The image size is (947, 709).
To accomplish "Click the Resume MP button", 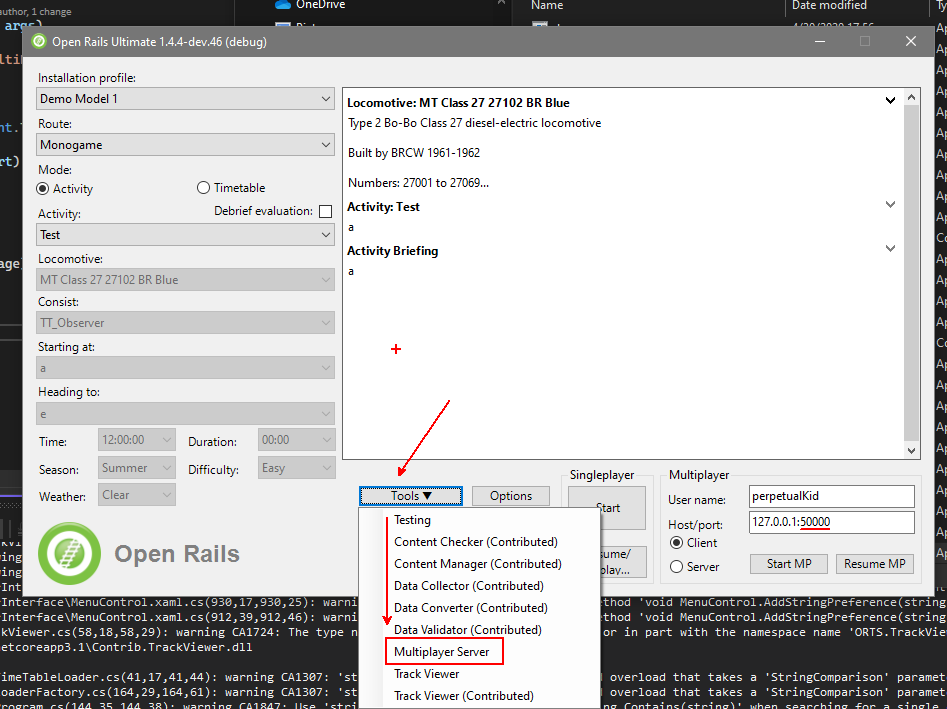I will pos(875,564).
